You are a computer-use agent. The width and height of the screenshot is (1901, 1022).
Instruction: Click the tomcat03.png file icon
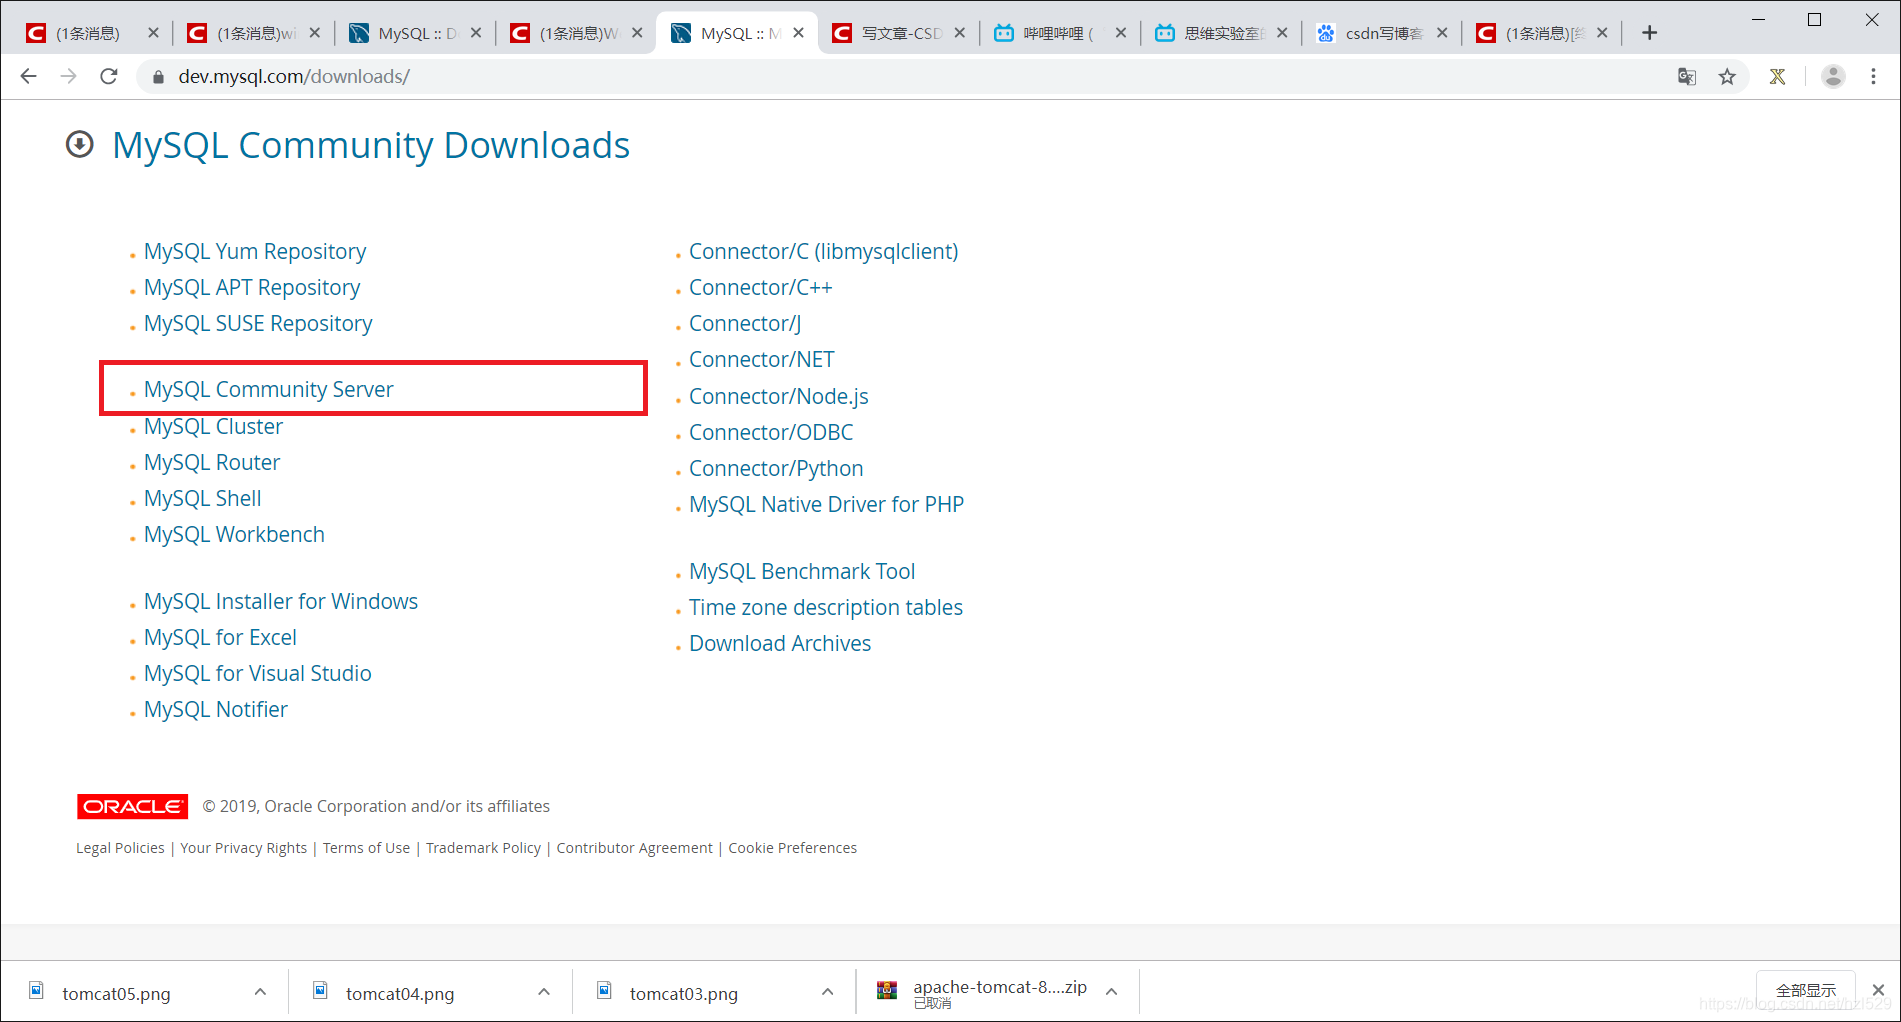(x=604, y=990)
